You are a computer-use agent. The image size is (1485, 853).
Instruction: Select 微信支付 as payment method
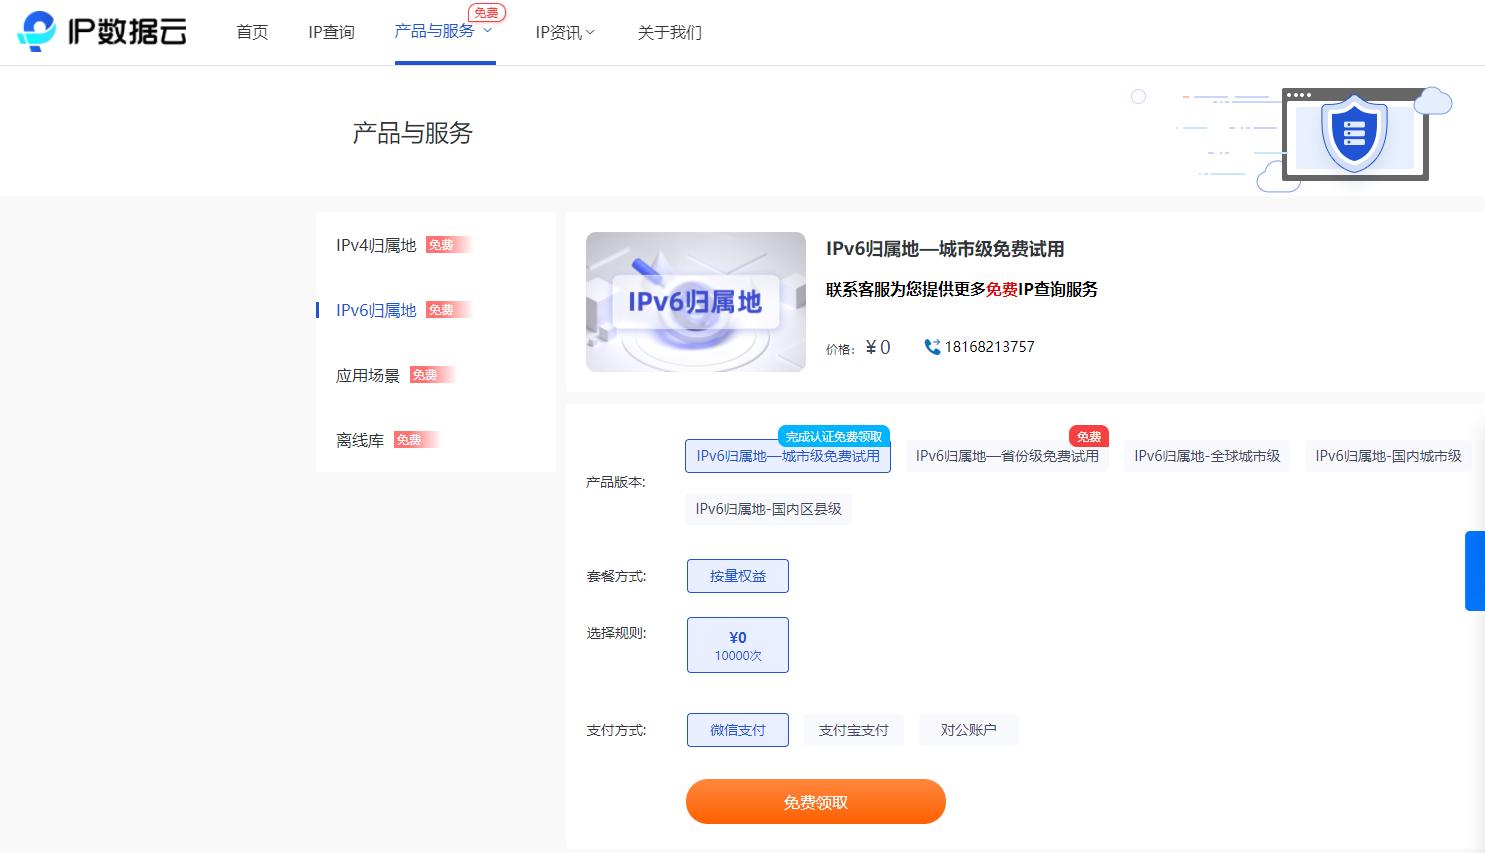[x=738, y=730]
